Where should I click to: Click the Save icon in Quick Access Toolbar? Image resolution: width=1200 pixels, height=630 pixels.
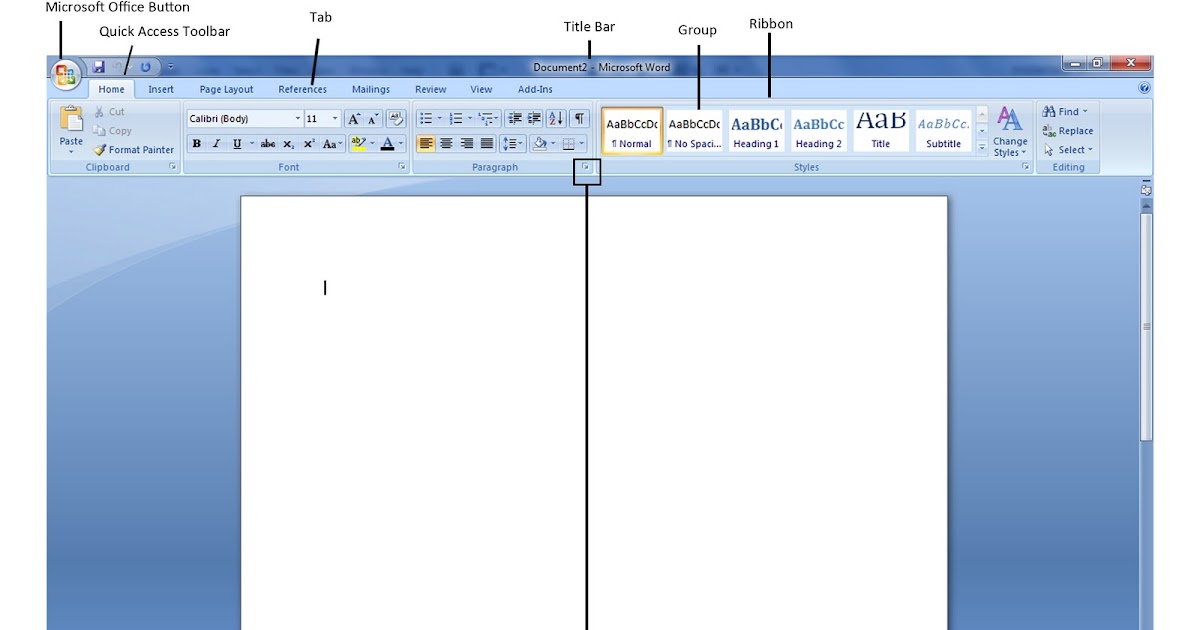click(x=99, y=67)
